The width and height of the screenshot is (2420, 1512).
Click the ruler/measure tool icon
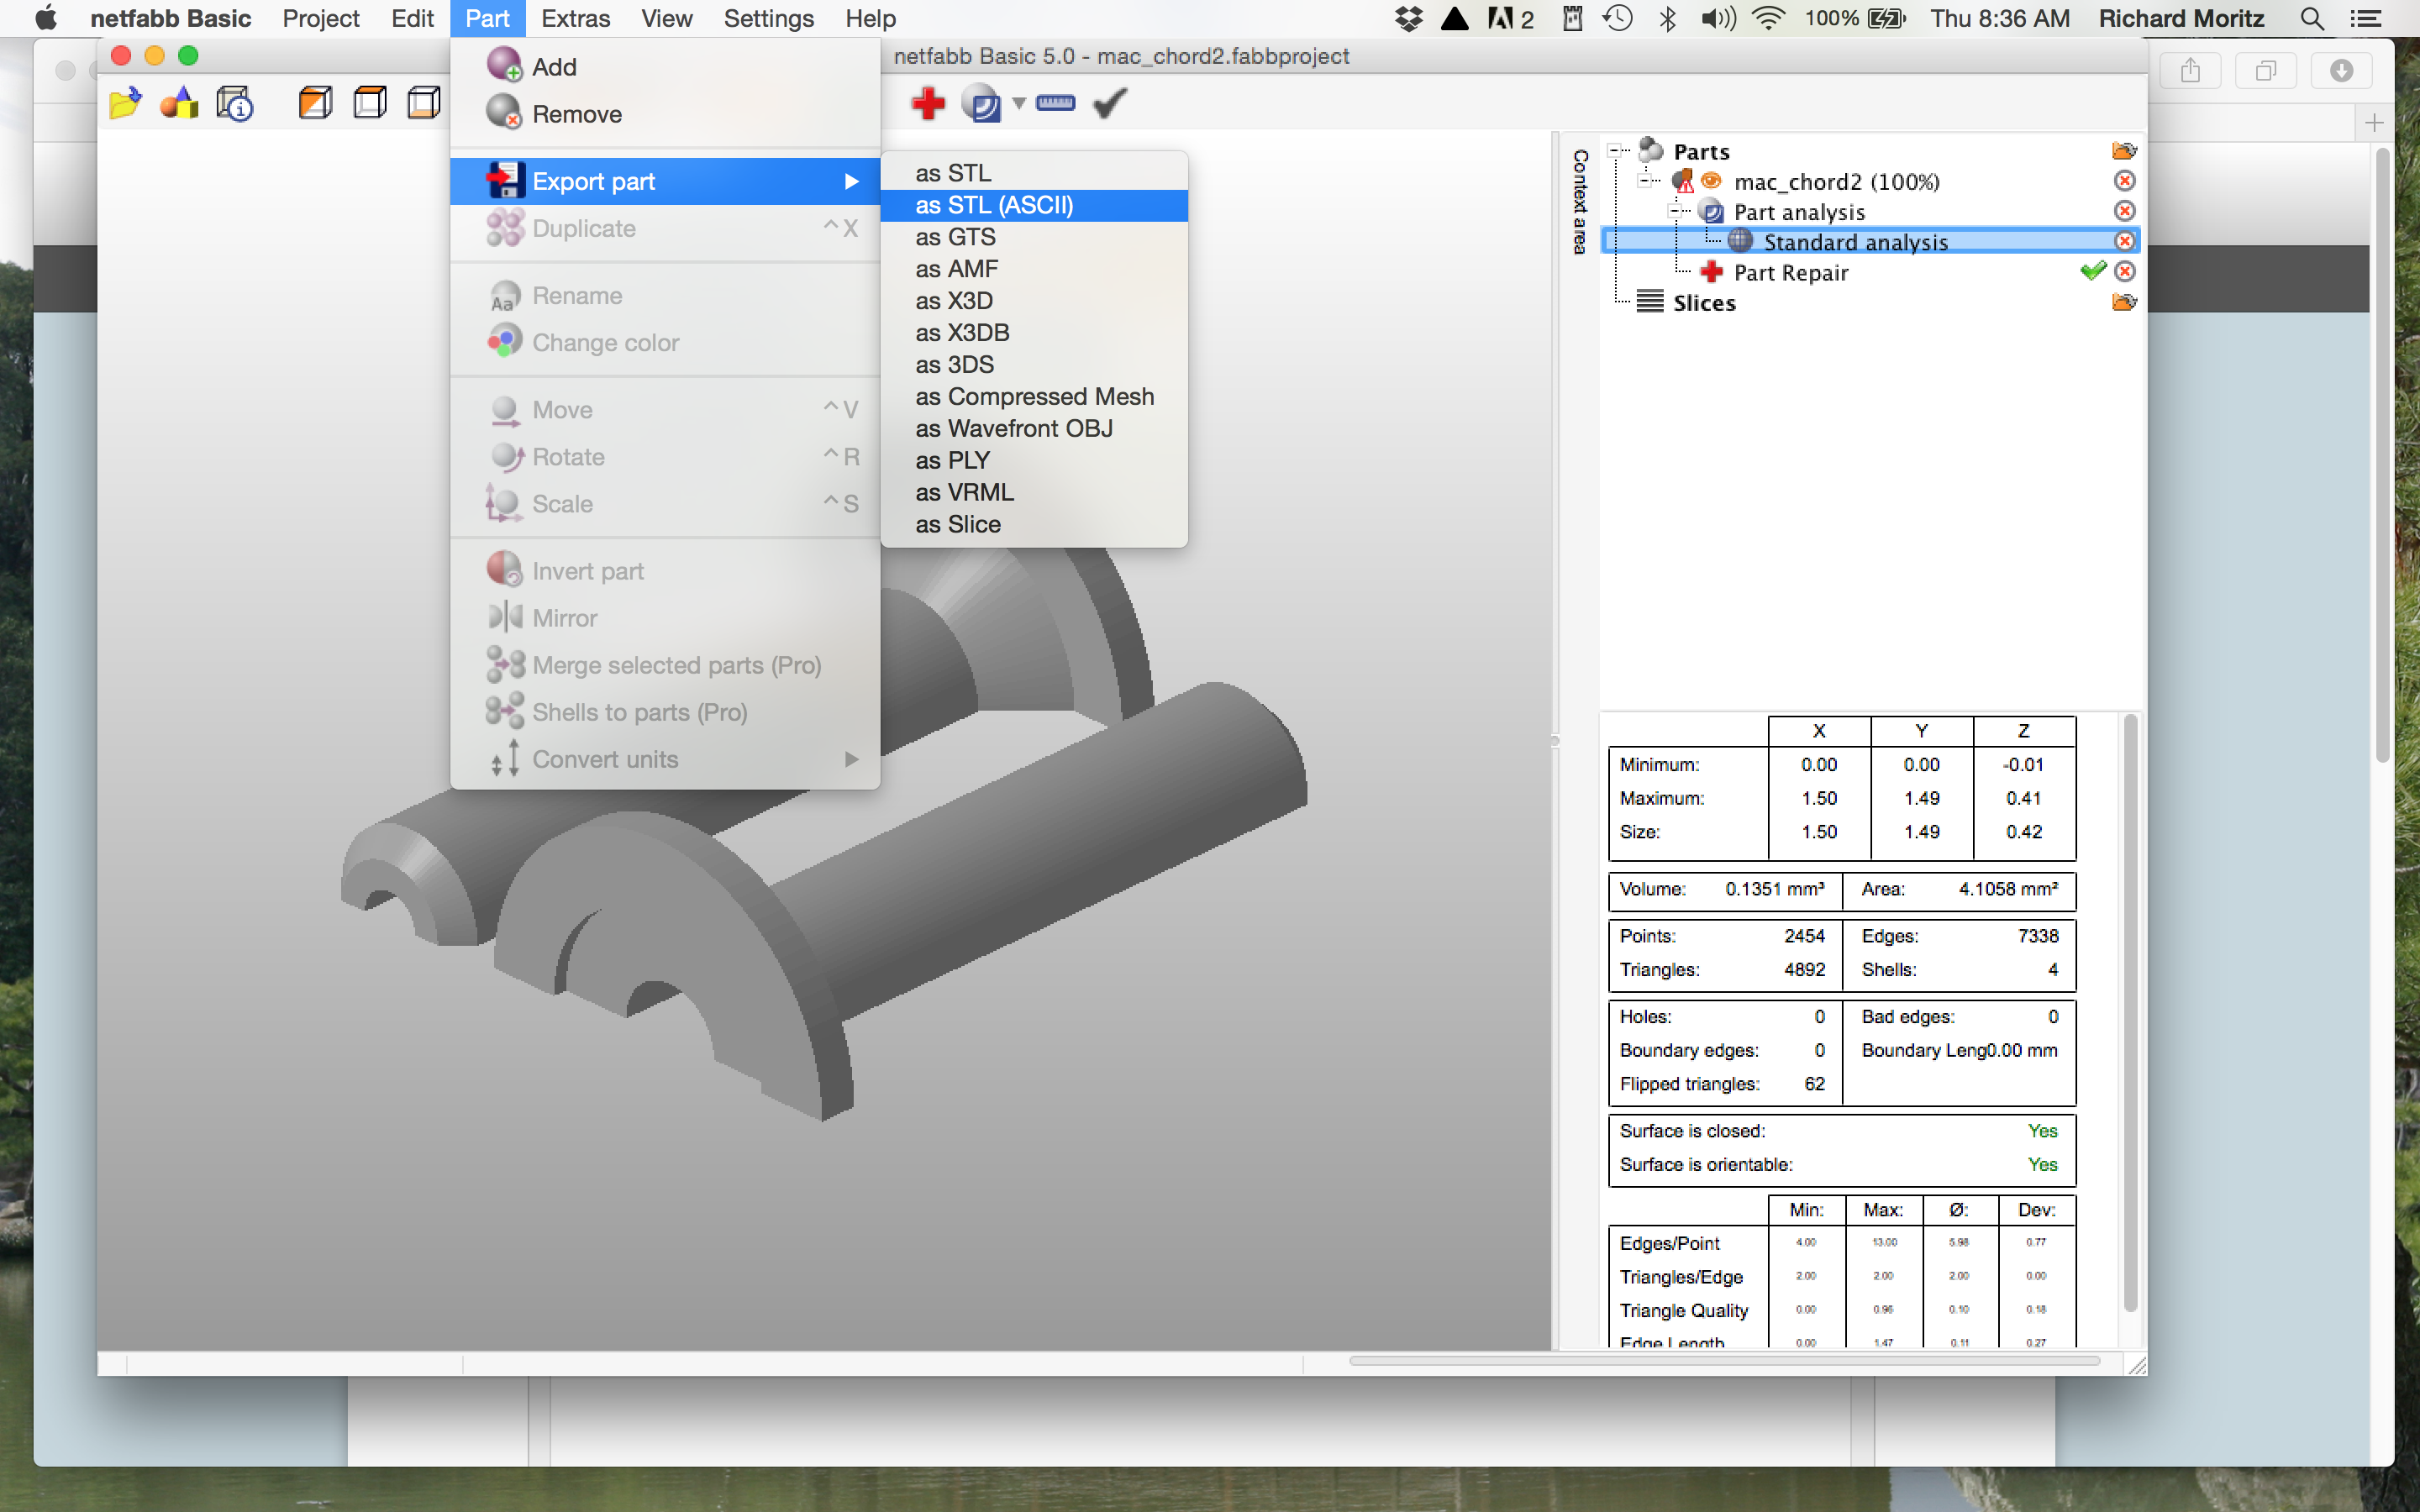pos(1058,104)
